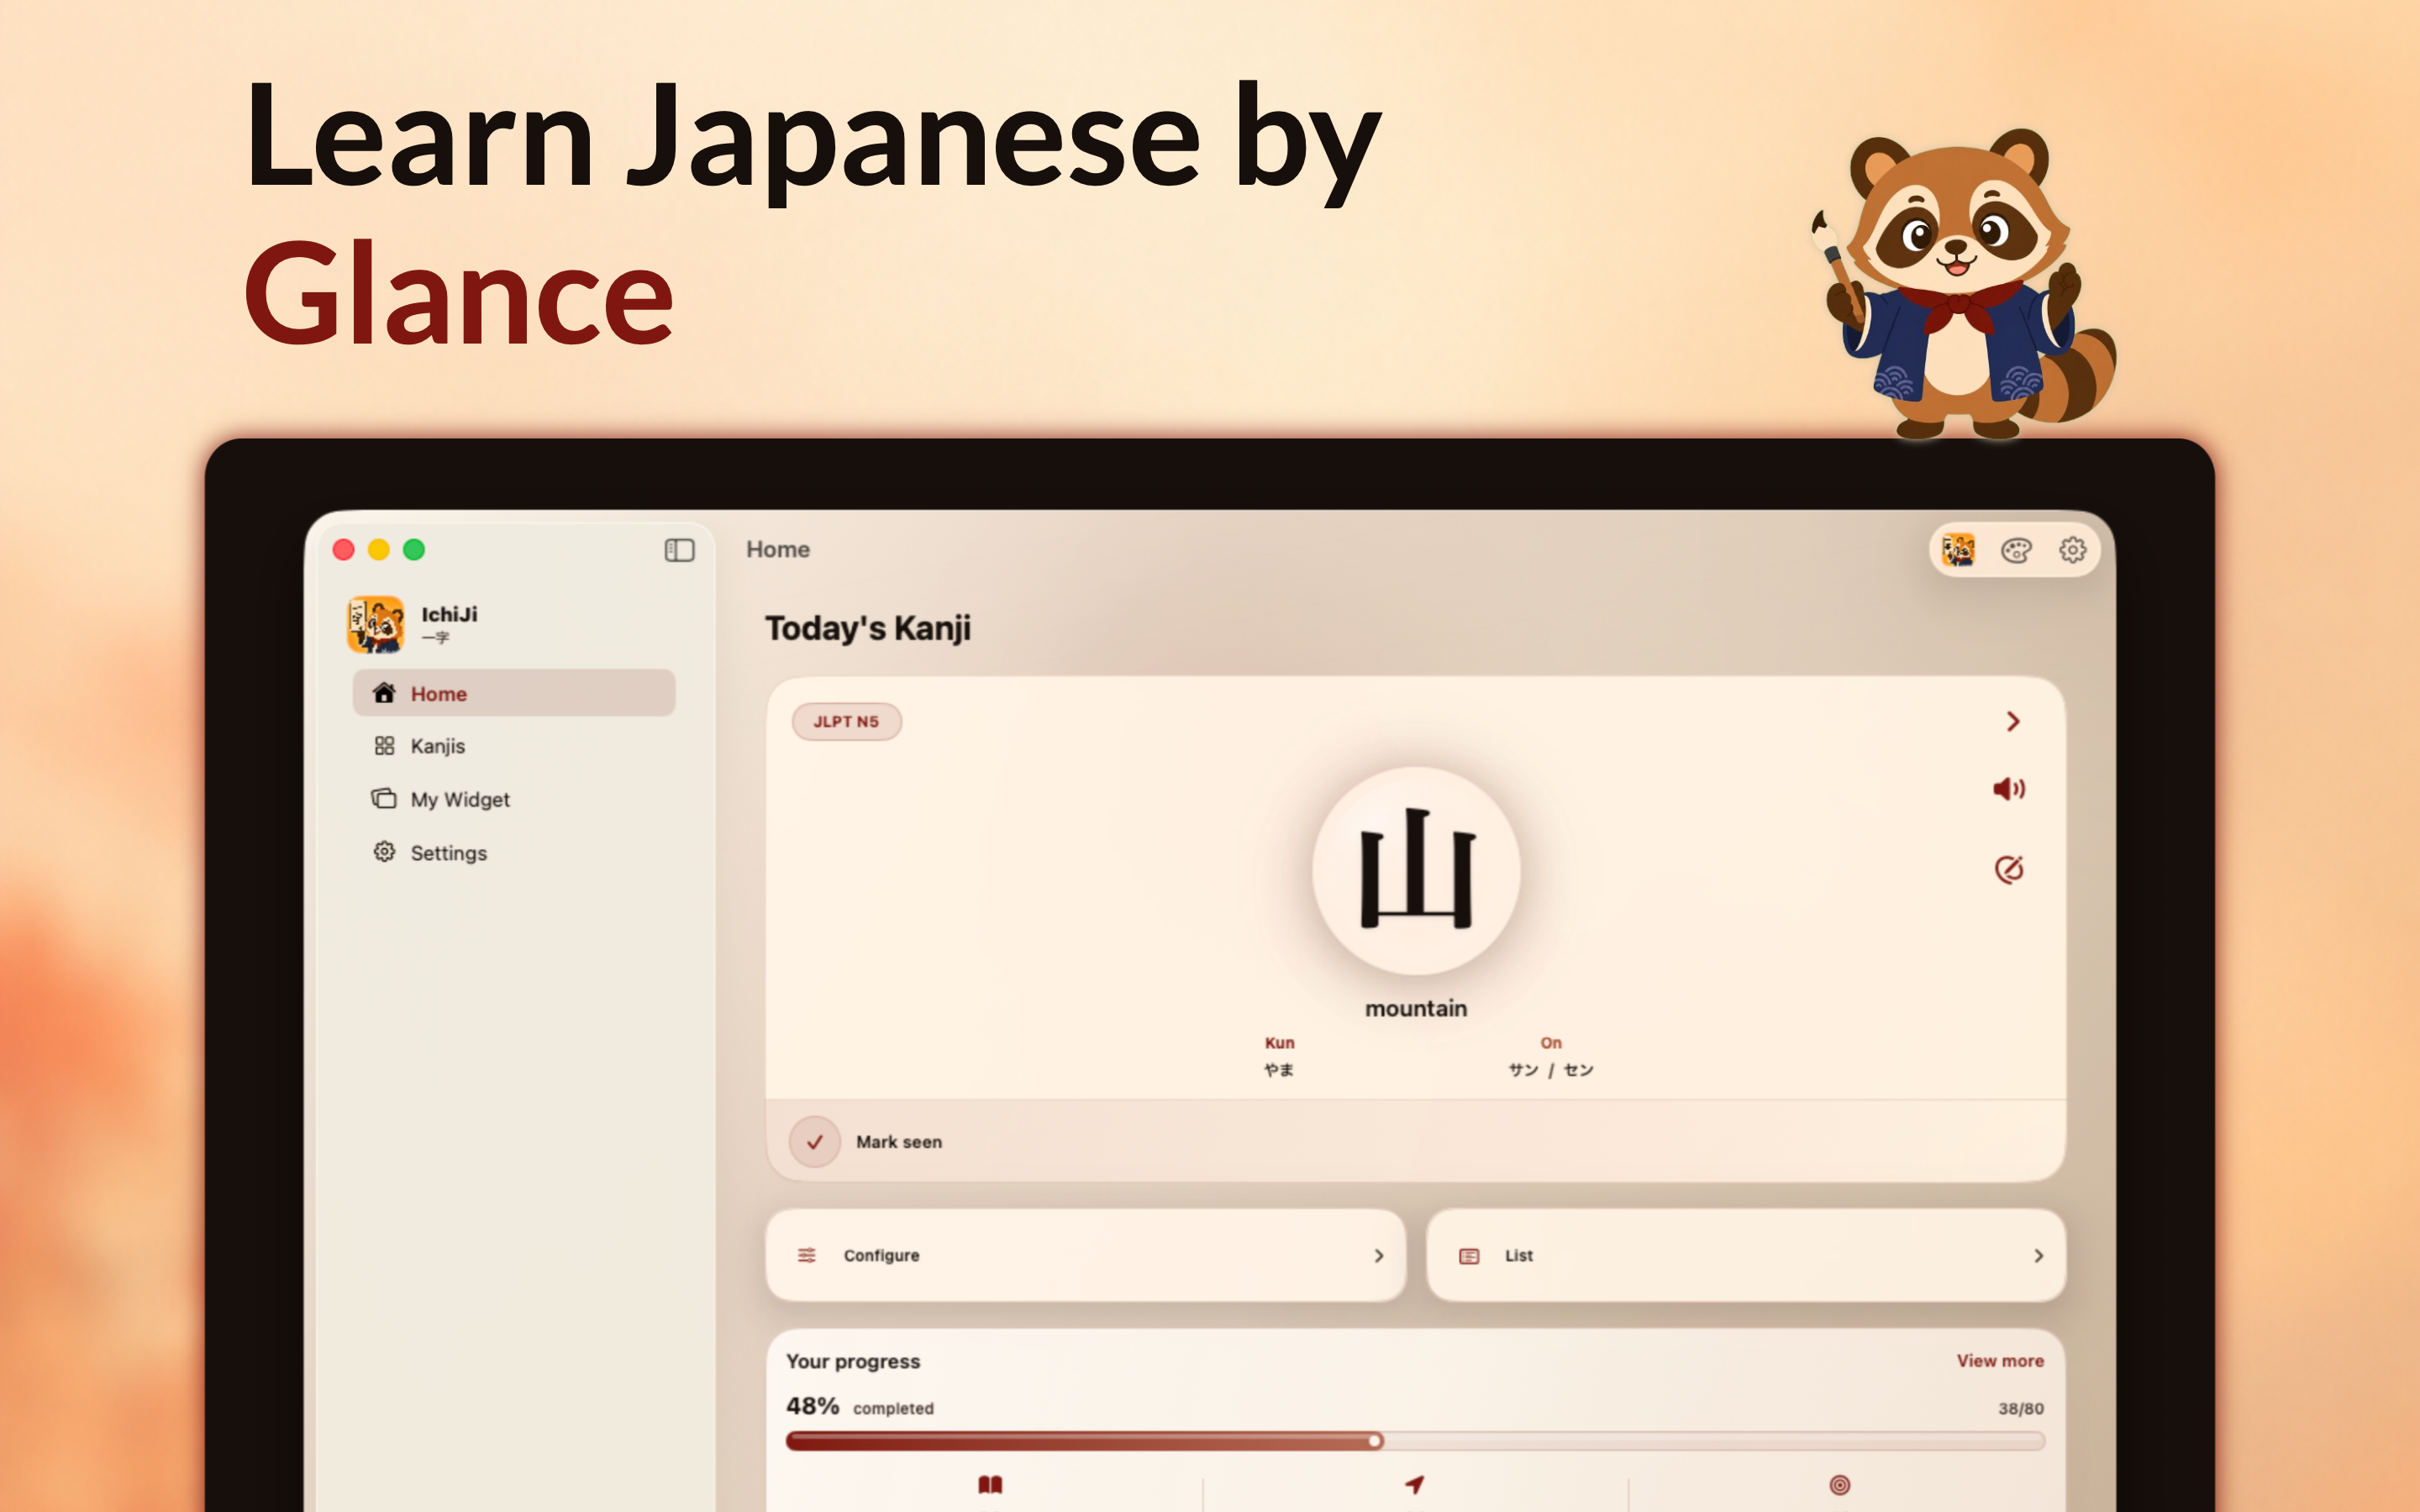Open the gear settings toolbar icon
This screenshot has width=2420, height=1512.
[2072, 550]
